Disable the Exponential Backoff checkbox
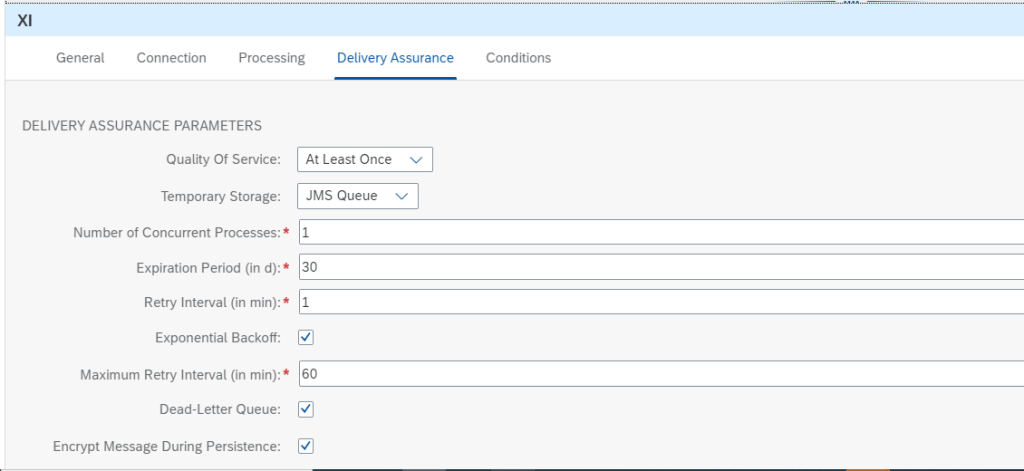 pyautogui.click(x=307, y=338)
